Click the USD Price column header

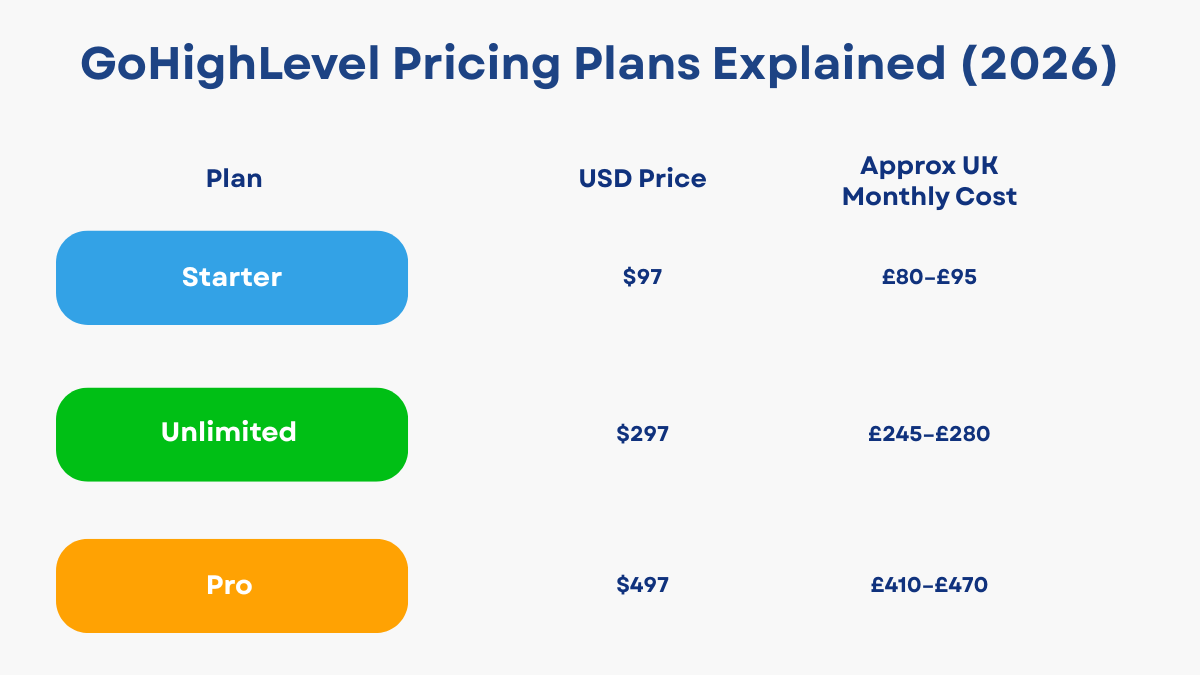(x=642, y=179)
